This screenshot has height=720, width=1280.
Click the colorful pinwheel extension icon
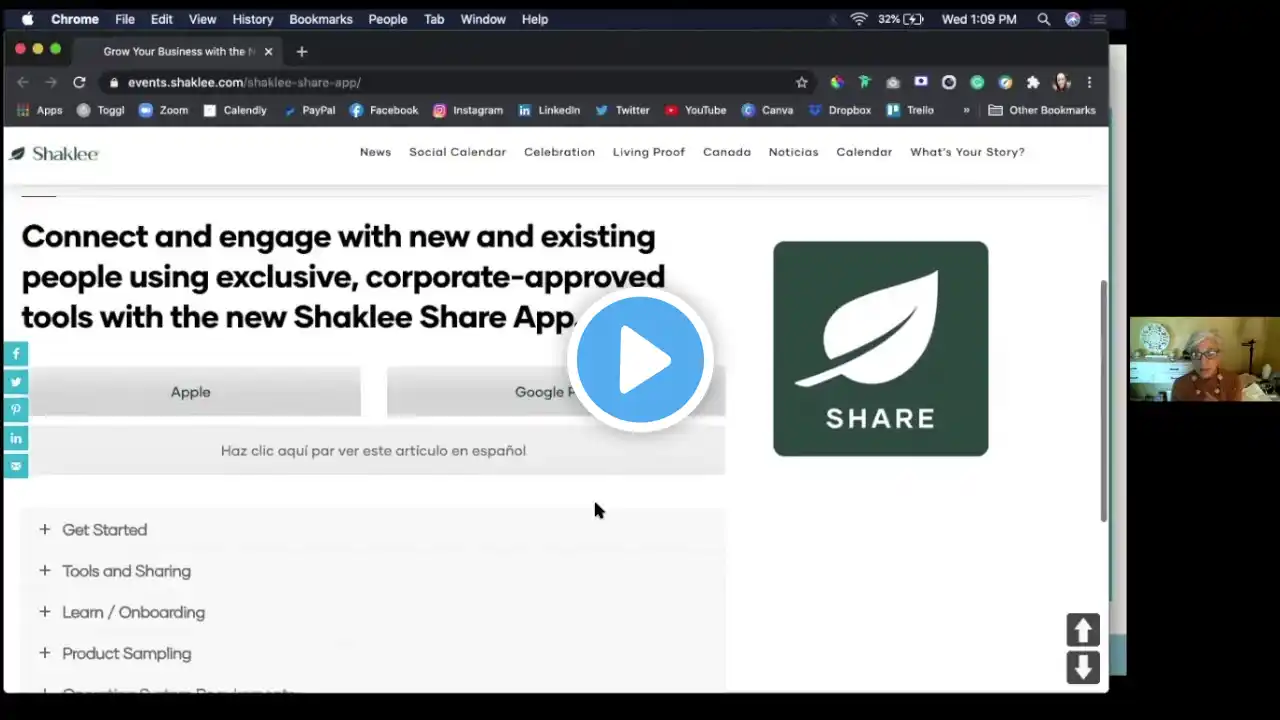[837, 82]
